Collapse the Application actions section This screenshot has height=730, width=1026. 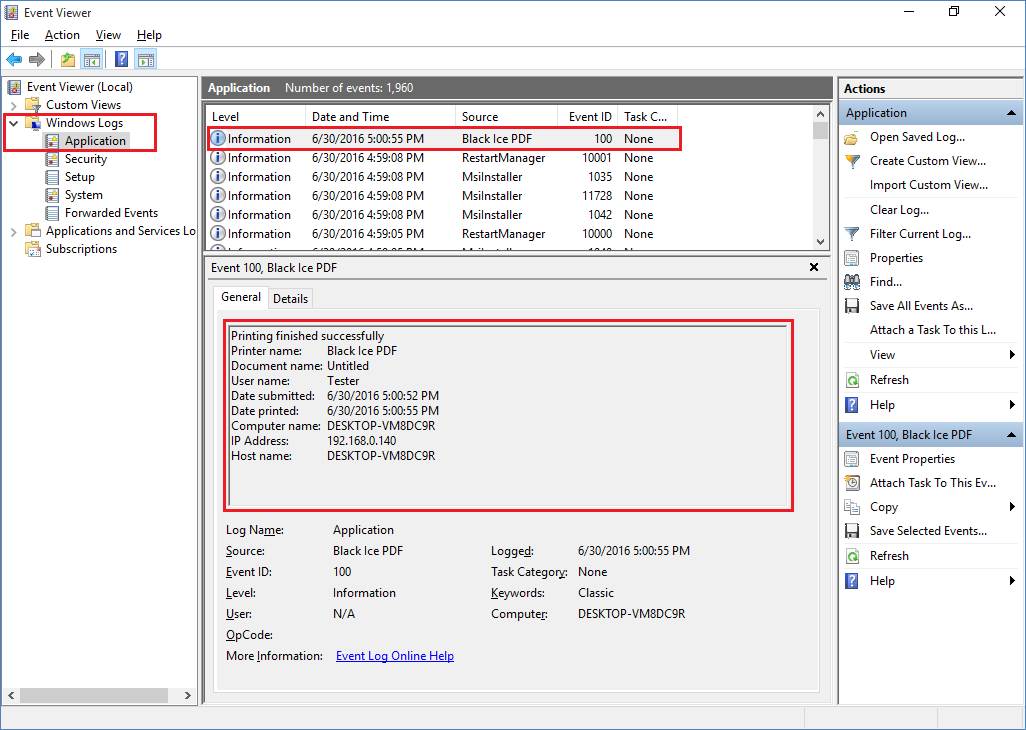tap(1011, 113)
